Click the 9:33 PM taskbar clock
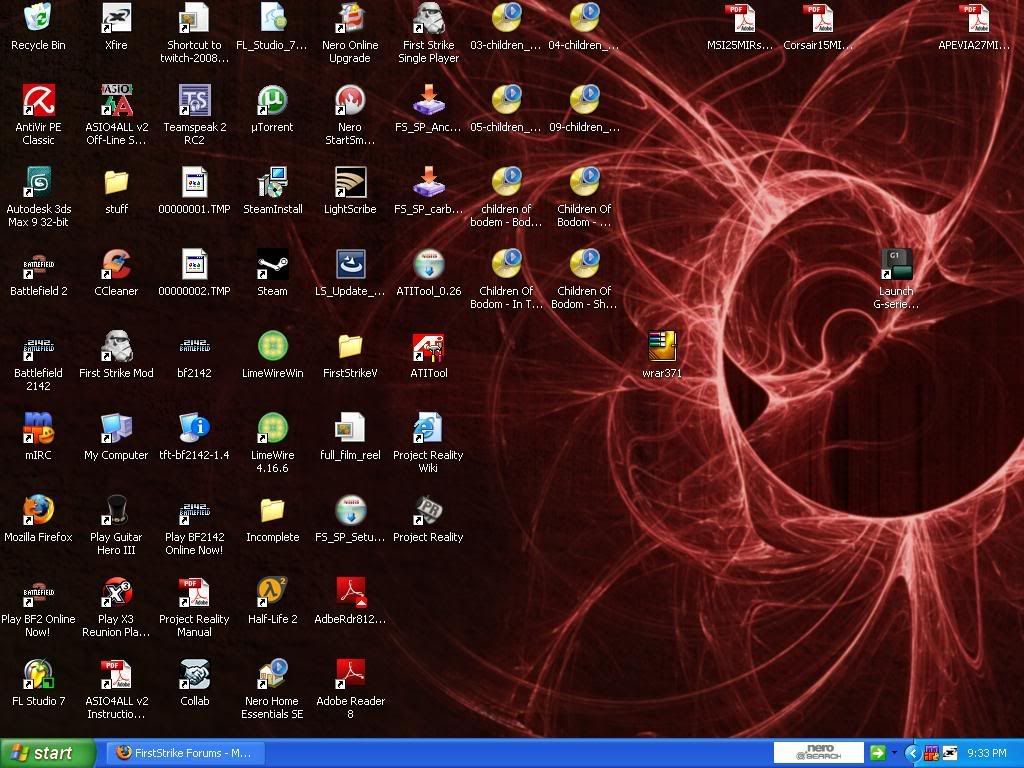 [x=987, y=753]
